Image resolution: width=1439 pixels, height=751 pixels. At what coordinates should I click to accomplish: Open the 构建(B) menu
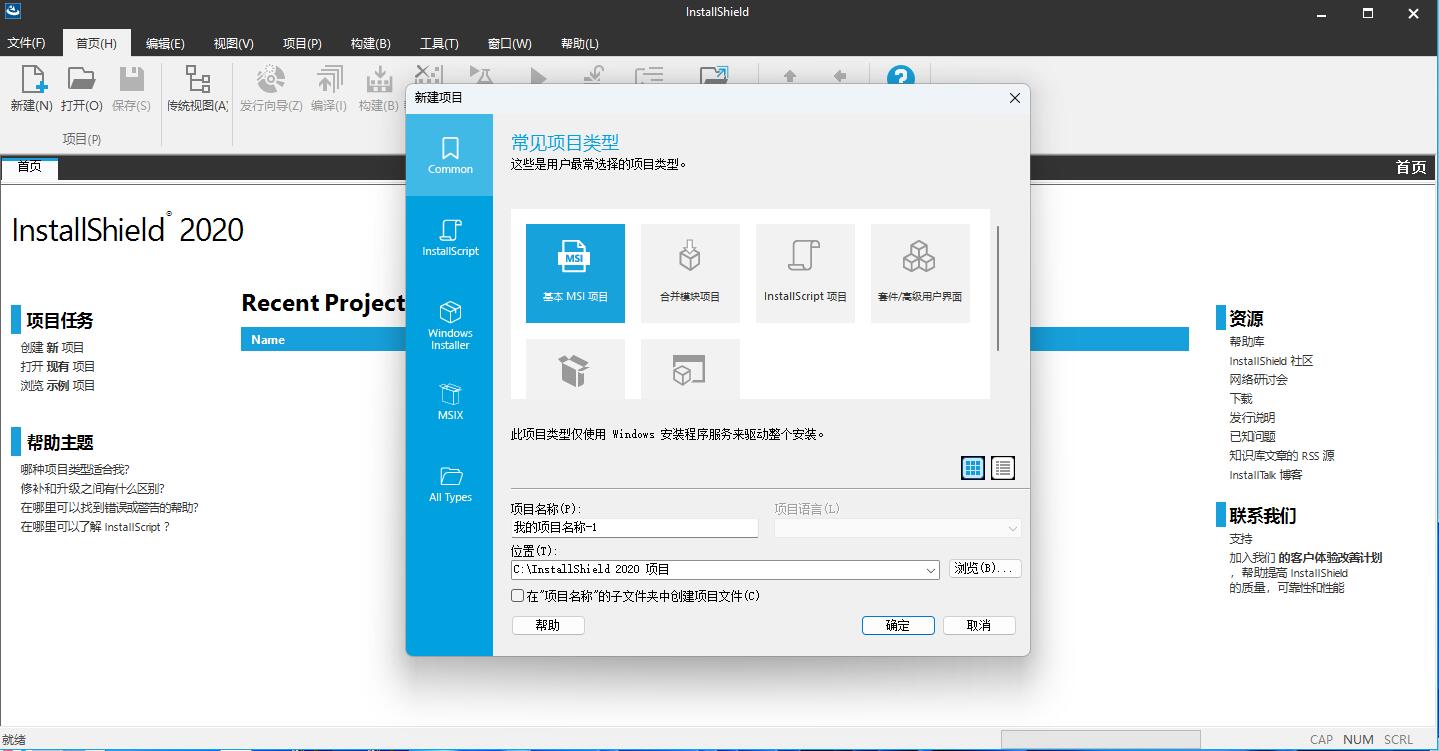point(371,43)
